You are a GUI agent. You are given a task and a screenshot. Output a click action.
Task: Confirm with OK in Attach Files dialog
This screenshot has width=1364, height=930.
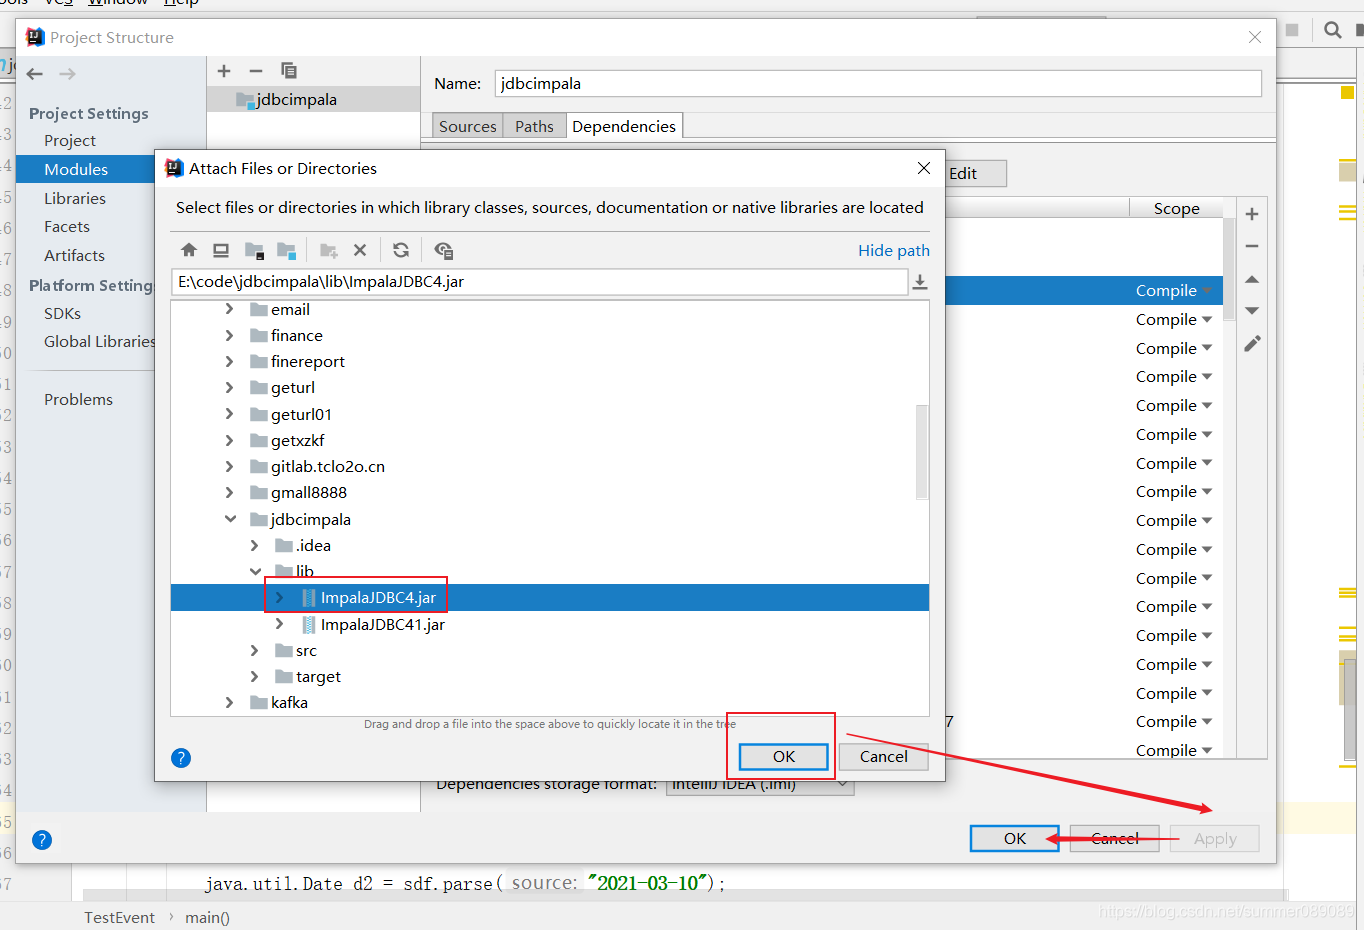(x=784, y=757)
